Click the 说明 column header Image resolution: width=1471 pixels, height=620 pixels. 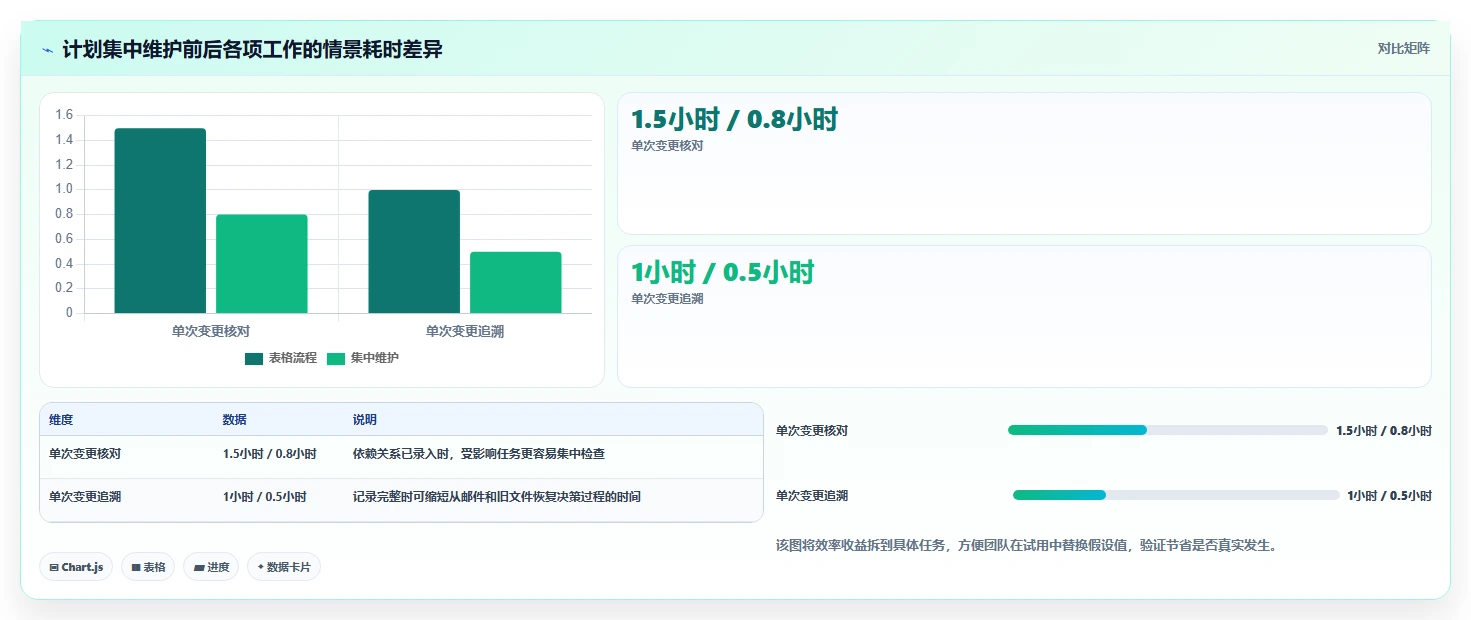[365, 420]
